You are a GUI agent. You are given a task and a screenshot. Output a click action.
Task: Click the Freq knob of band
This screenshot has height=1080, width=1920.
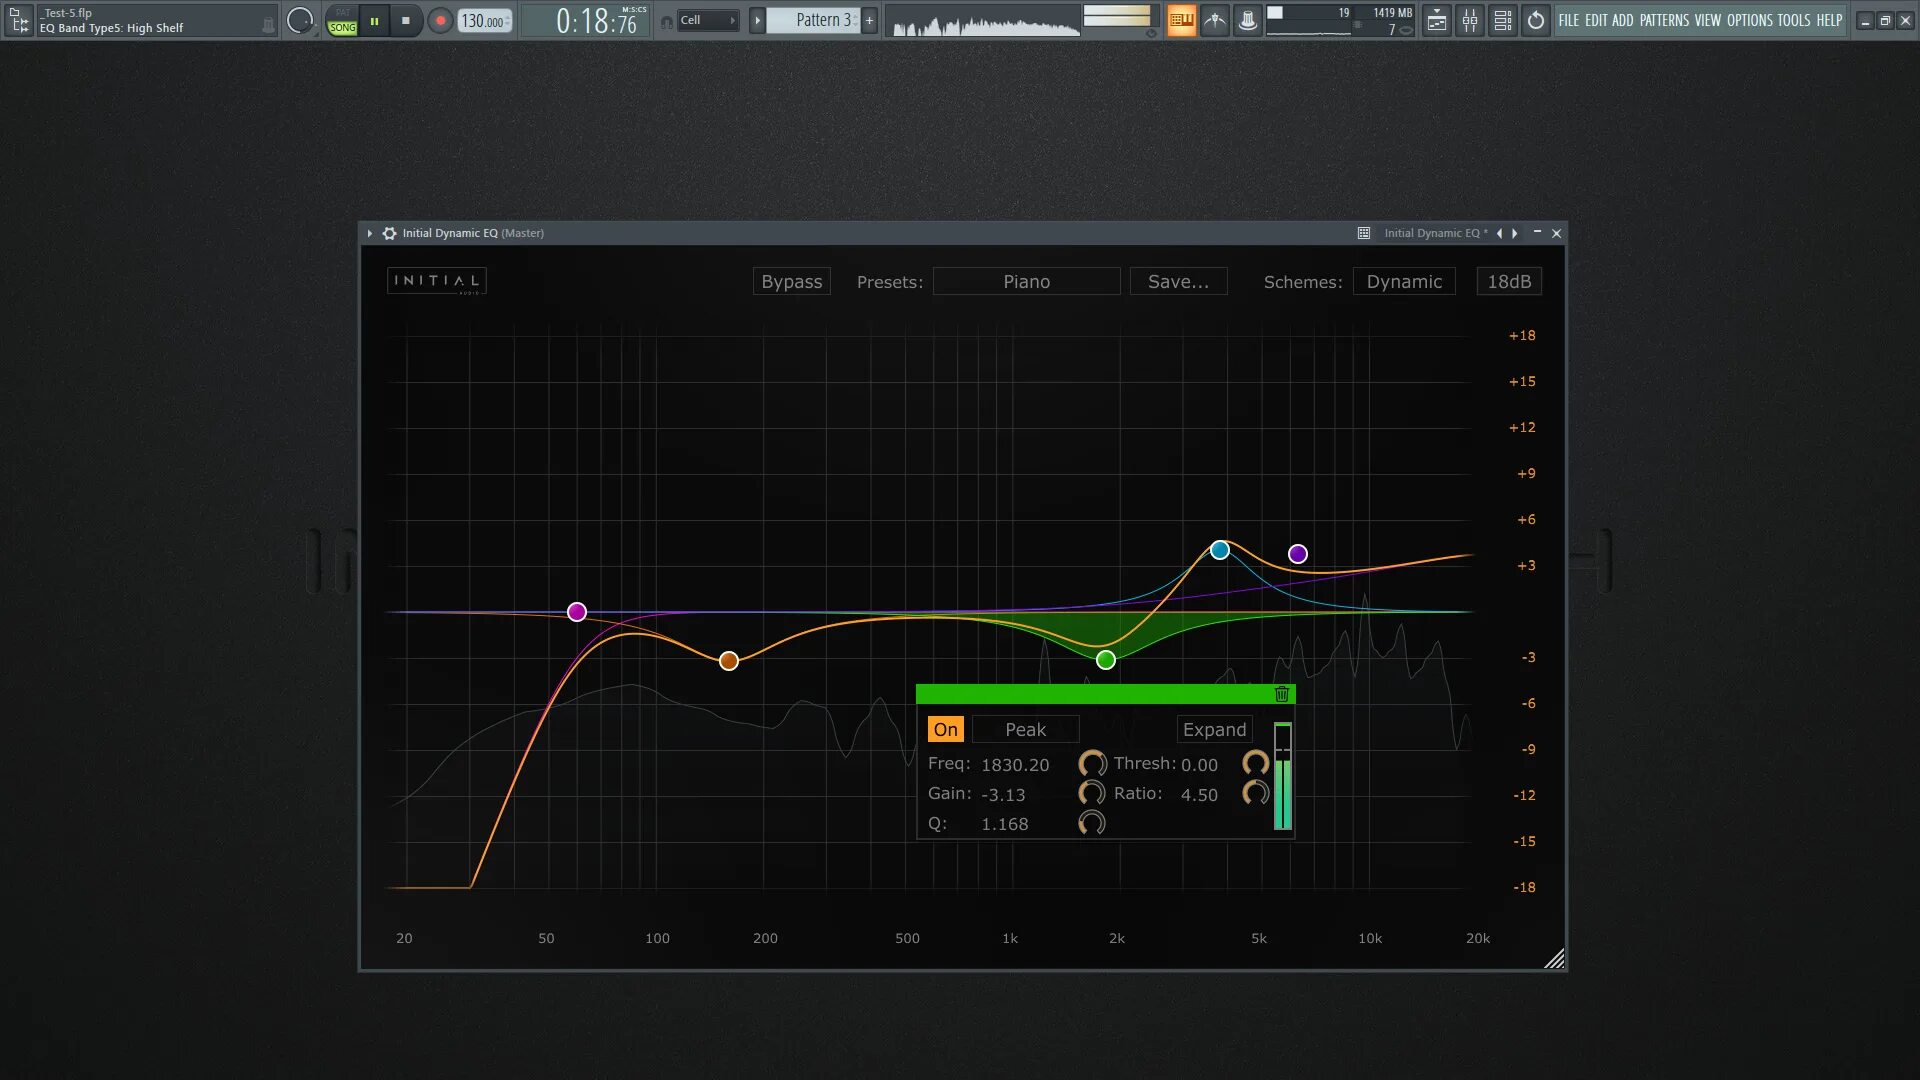[1092, 764]
